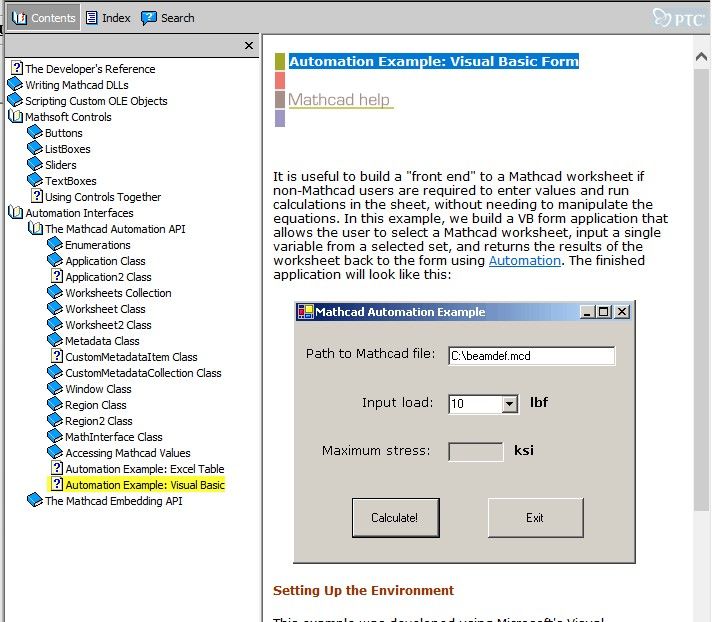This screenshot has height=622, width=712.
Task: Click the vertical scrollbar thumb
Action: (x=701, y=290)
